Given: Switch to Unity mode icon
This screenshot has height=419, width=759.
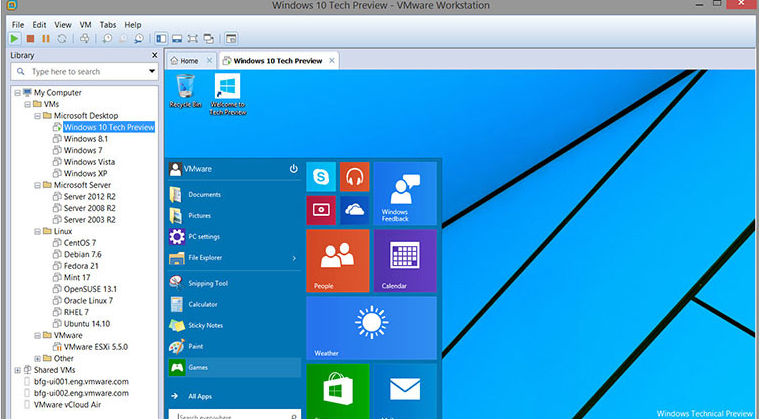Looking at the screenshot, I should pyautogui.click(x=209, y=39).
